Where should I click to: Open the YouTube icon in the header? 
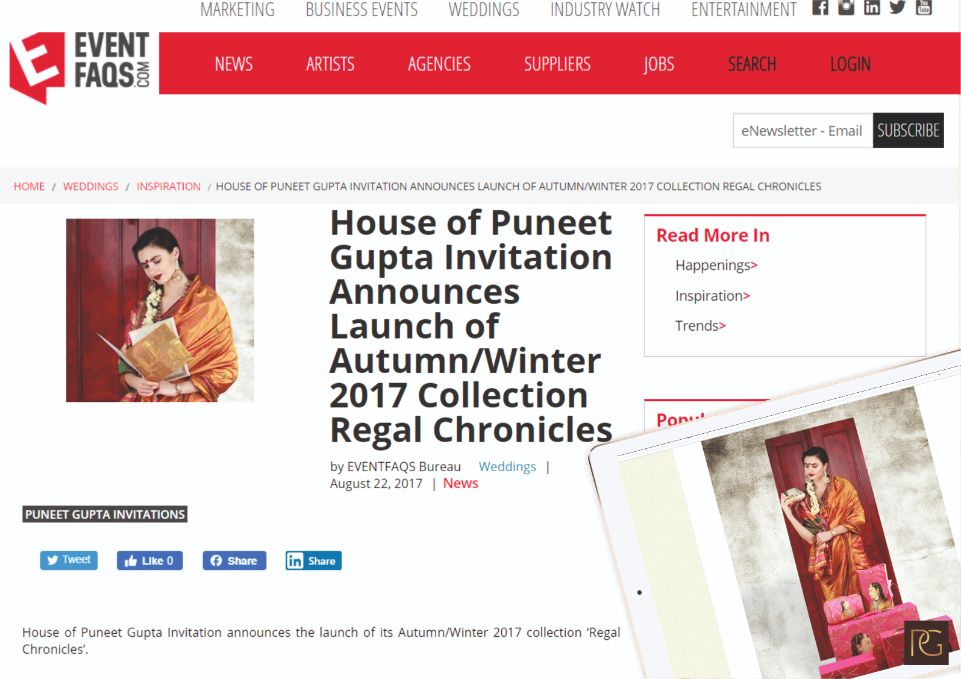tap(923, 7)
